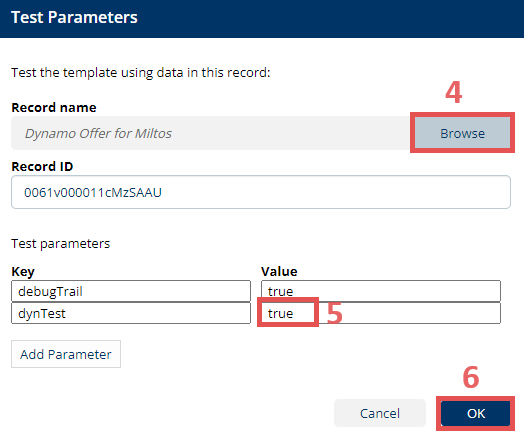The height and width of the screenshot is (440, 524).
Task: Click the red step number 5 annotation
Action: (x=335, y=313)
